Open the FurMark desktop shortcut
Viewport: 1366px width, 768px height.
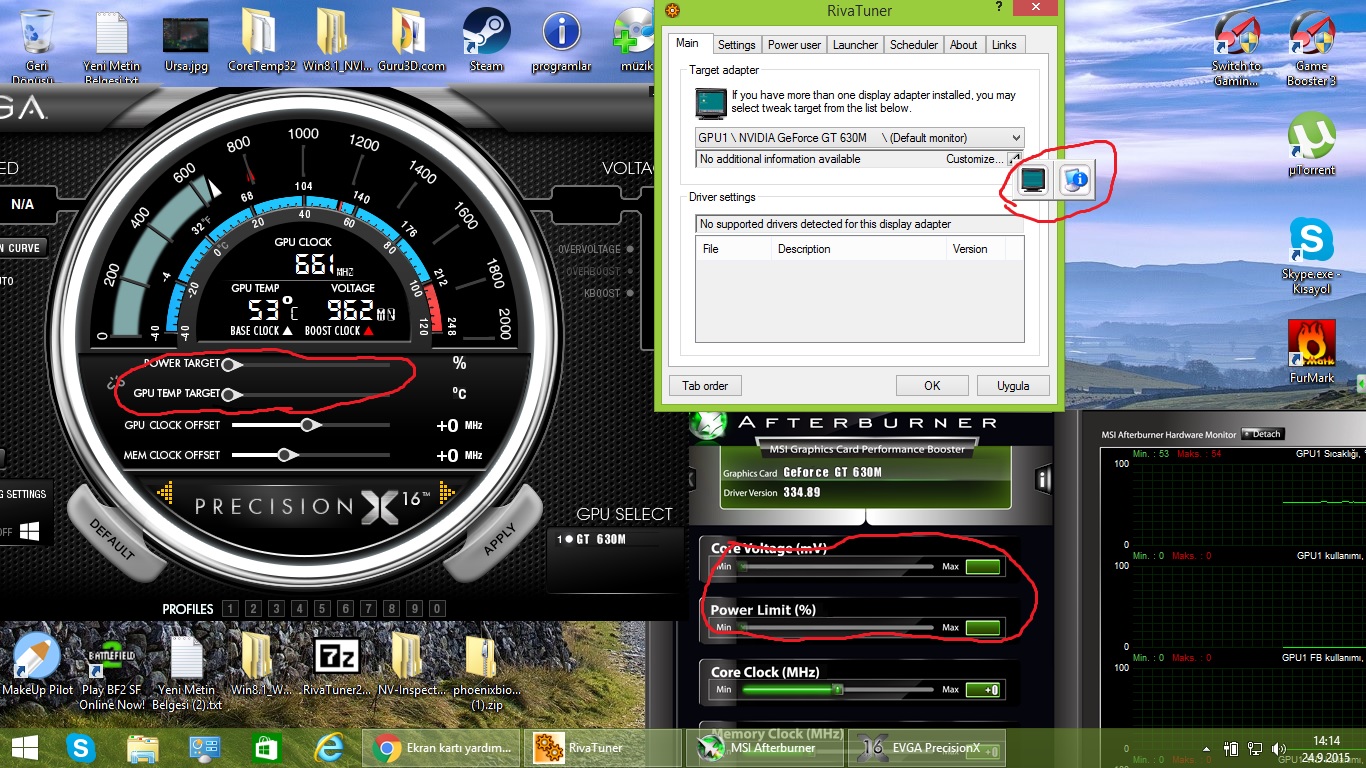tap(1311, 345)
